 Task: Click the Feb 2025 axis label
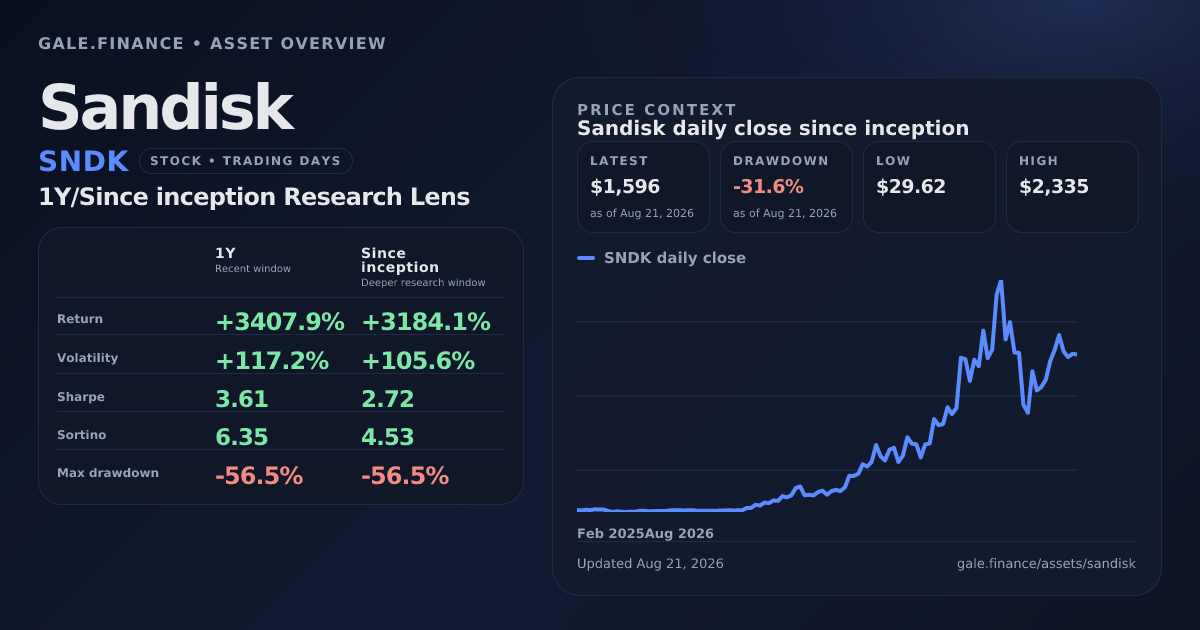pos(610,533)
